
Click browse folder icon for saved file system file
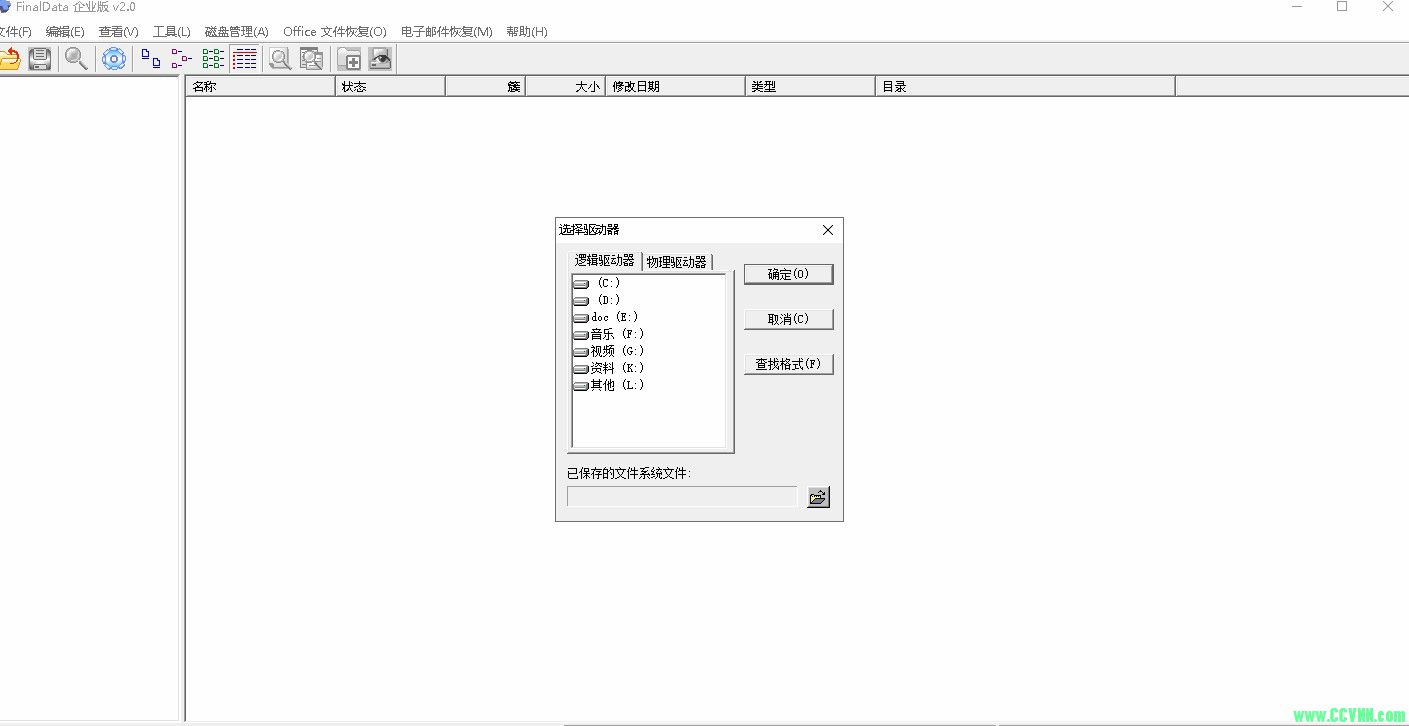819,496
